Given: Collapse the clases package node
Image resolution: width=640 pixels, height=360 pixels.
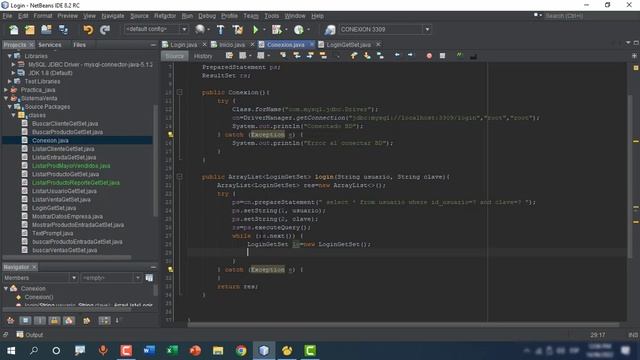Looking at the screenshot, I should (x=13, y=115).
